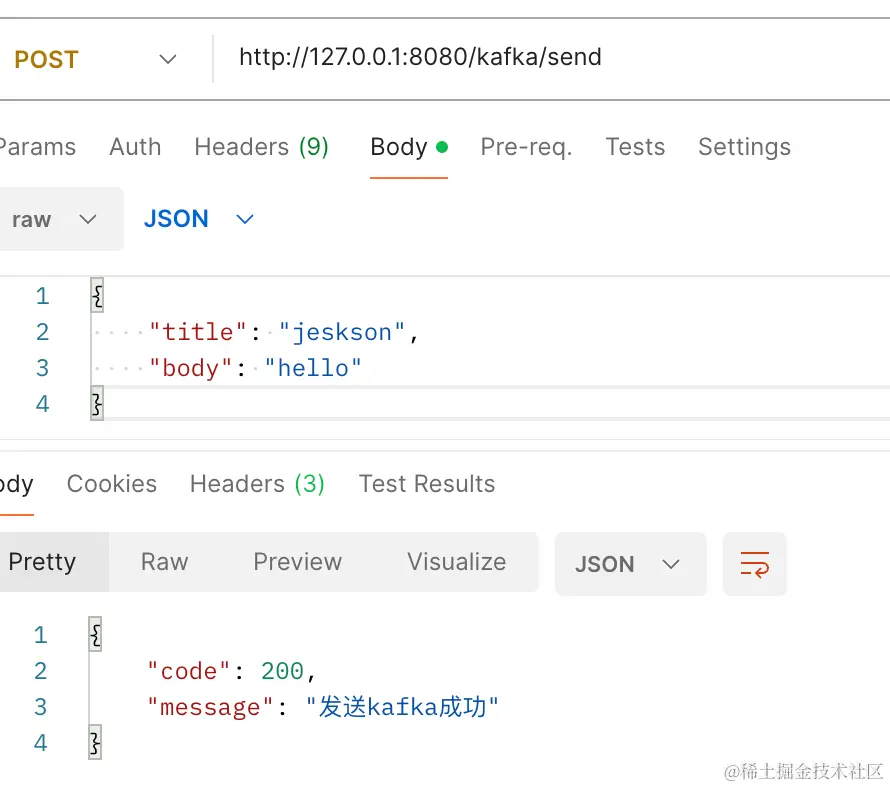
Task: Click the "发送kafka成功" response value
Action: [402, 707]
